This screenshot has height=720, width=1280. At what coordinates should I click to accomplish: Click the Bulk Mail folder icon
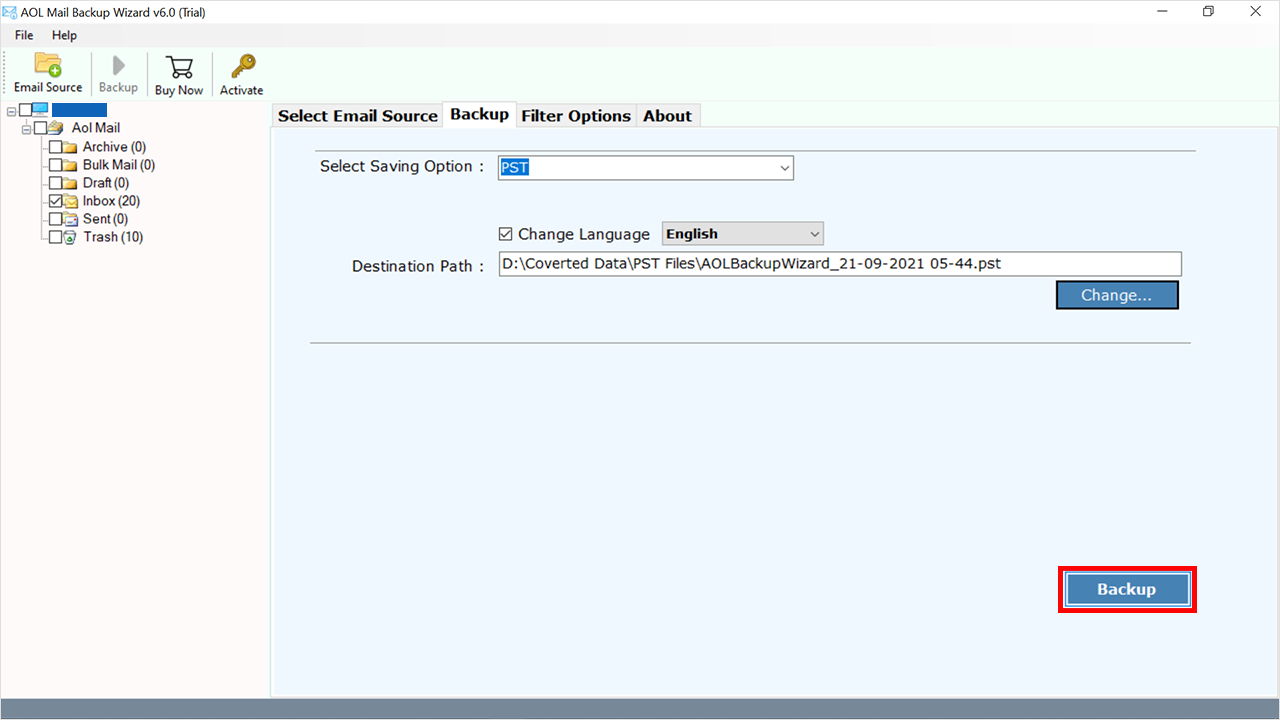click(70, 165)
